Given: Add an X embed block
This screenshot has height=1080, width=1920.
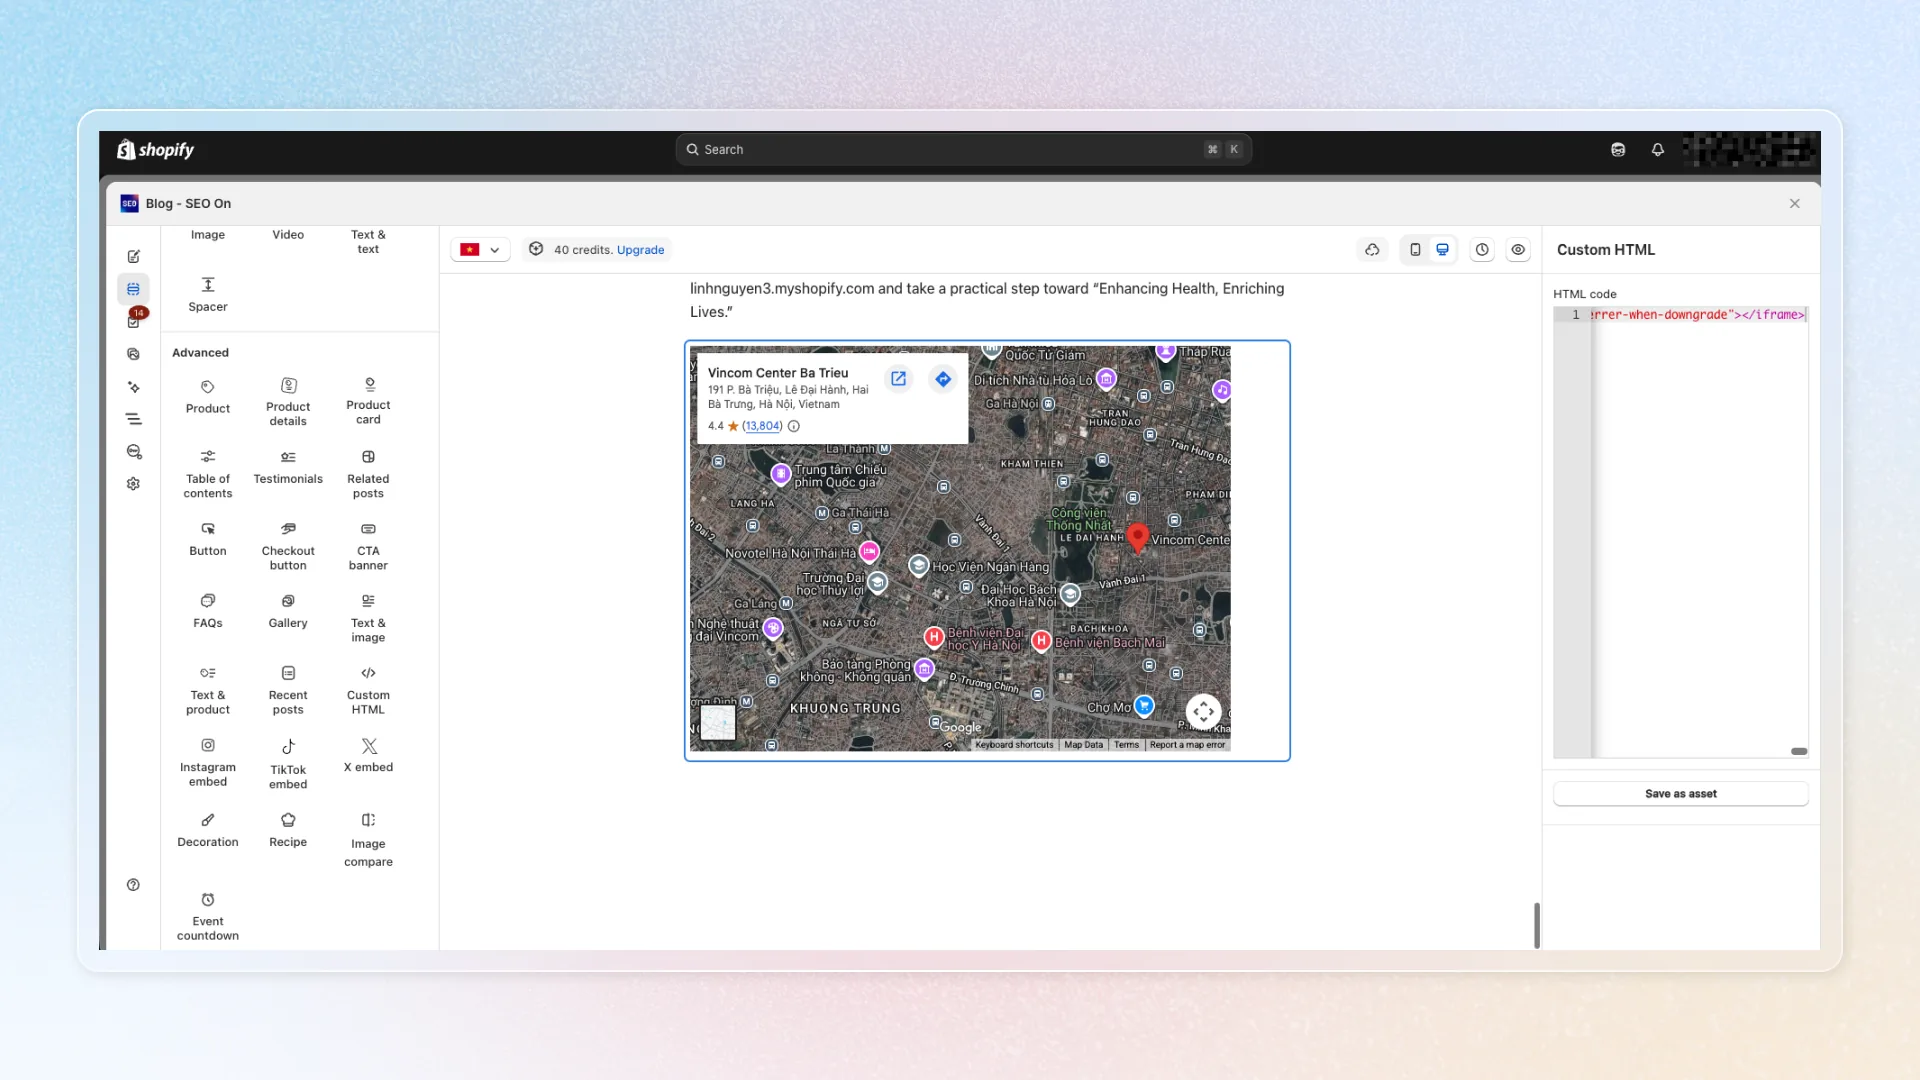Looking at the screenshot, I should pos(368,756).
